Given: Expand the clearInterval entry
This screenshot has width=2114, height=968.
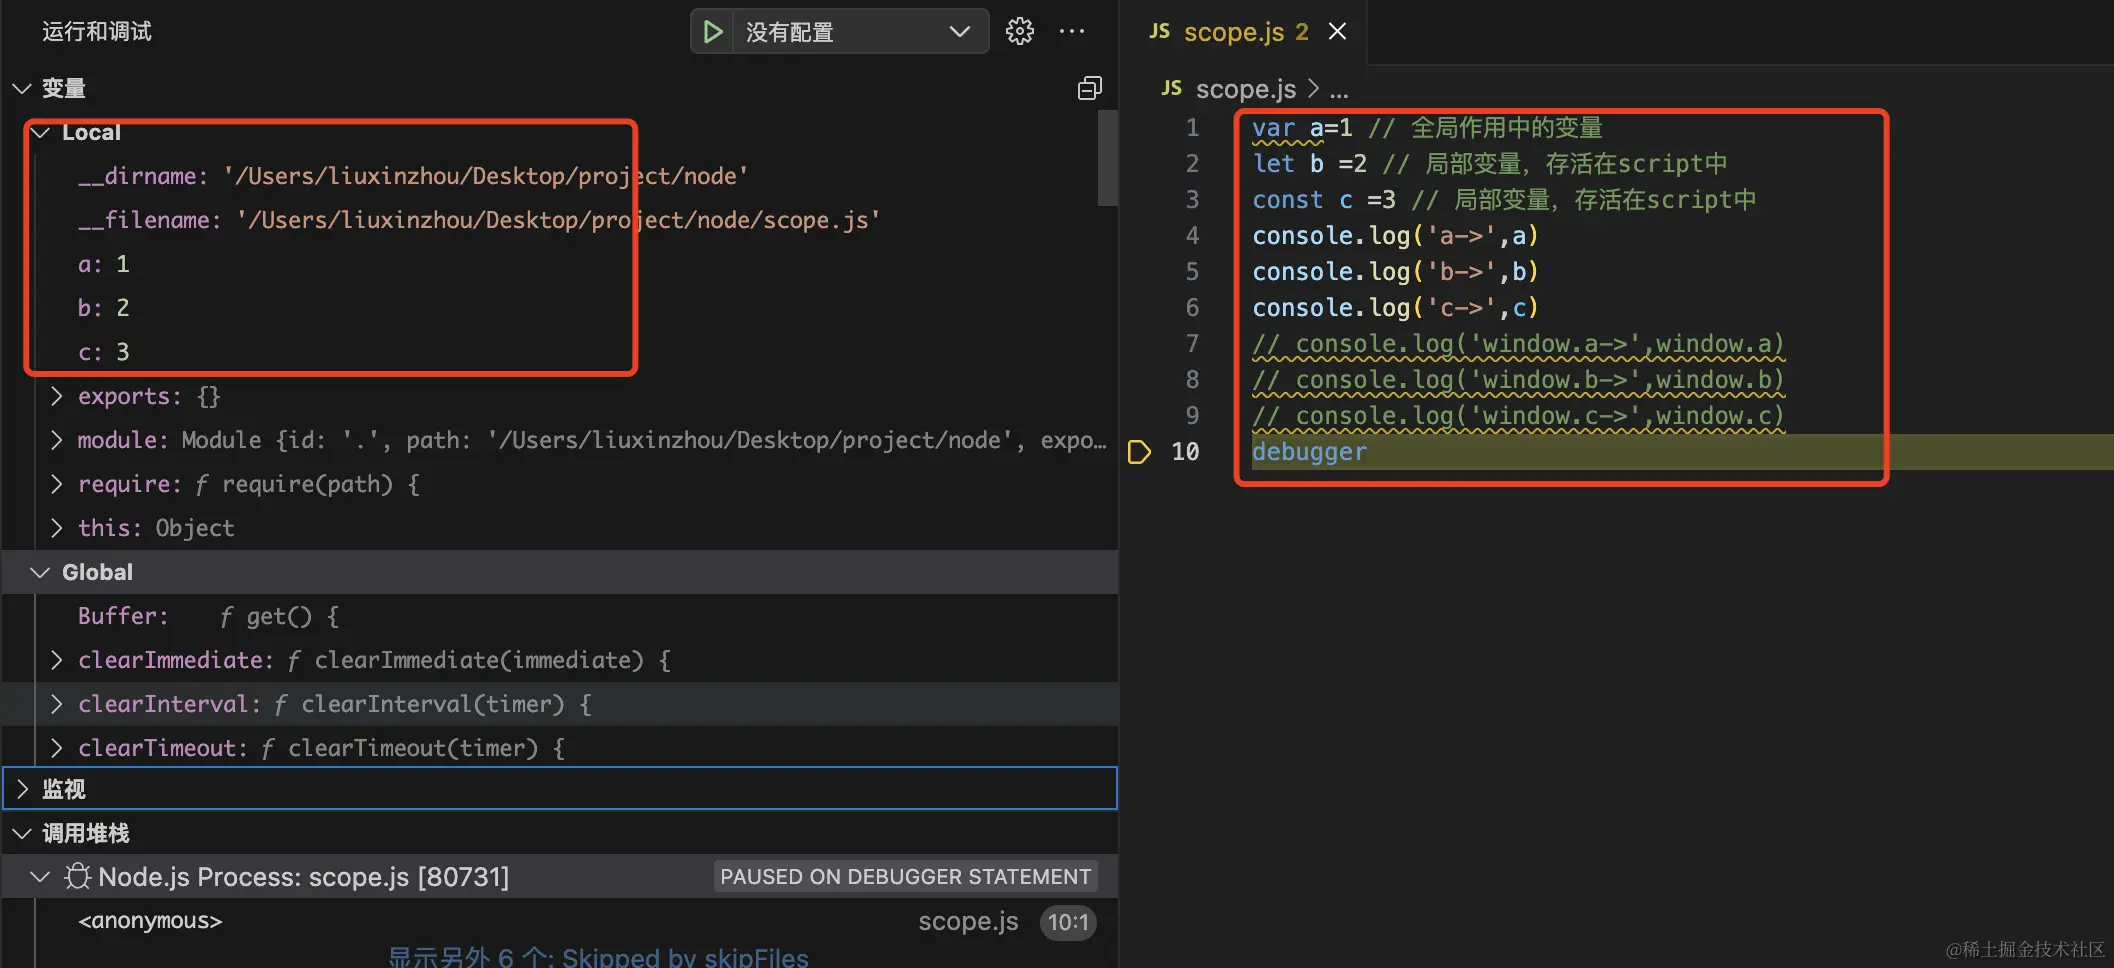Looking at the screenshot, I should (x=56, y=705).
